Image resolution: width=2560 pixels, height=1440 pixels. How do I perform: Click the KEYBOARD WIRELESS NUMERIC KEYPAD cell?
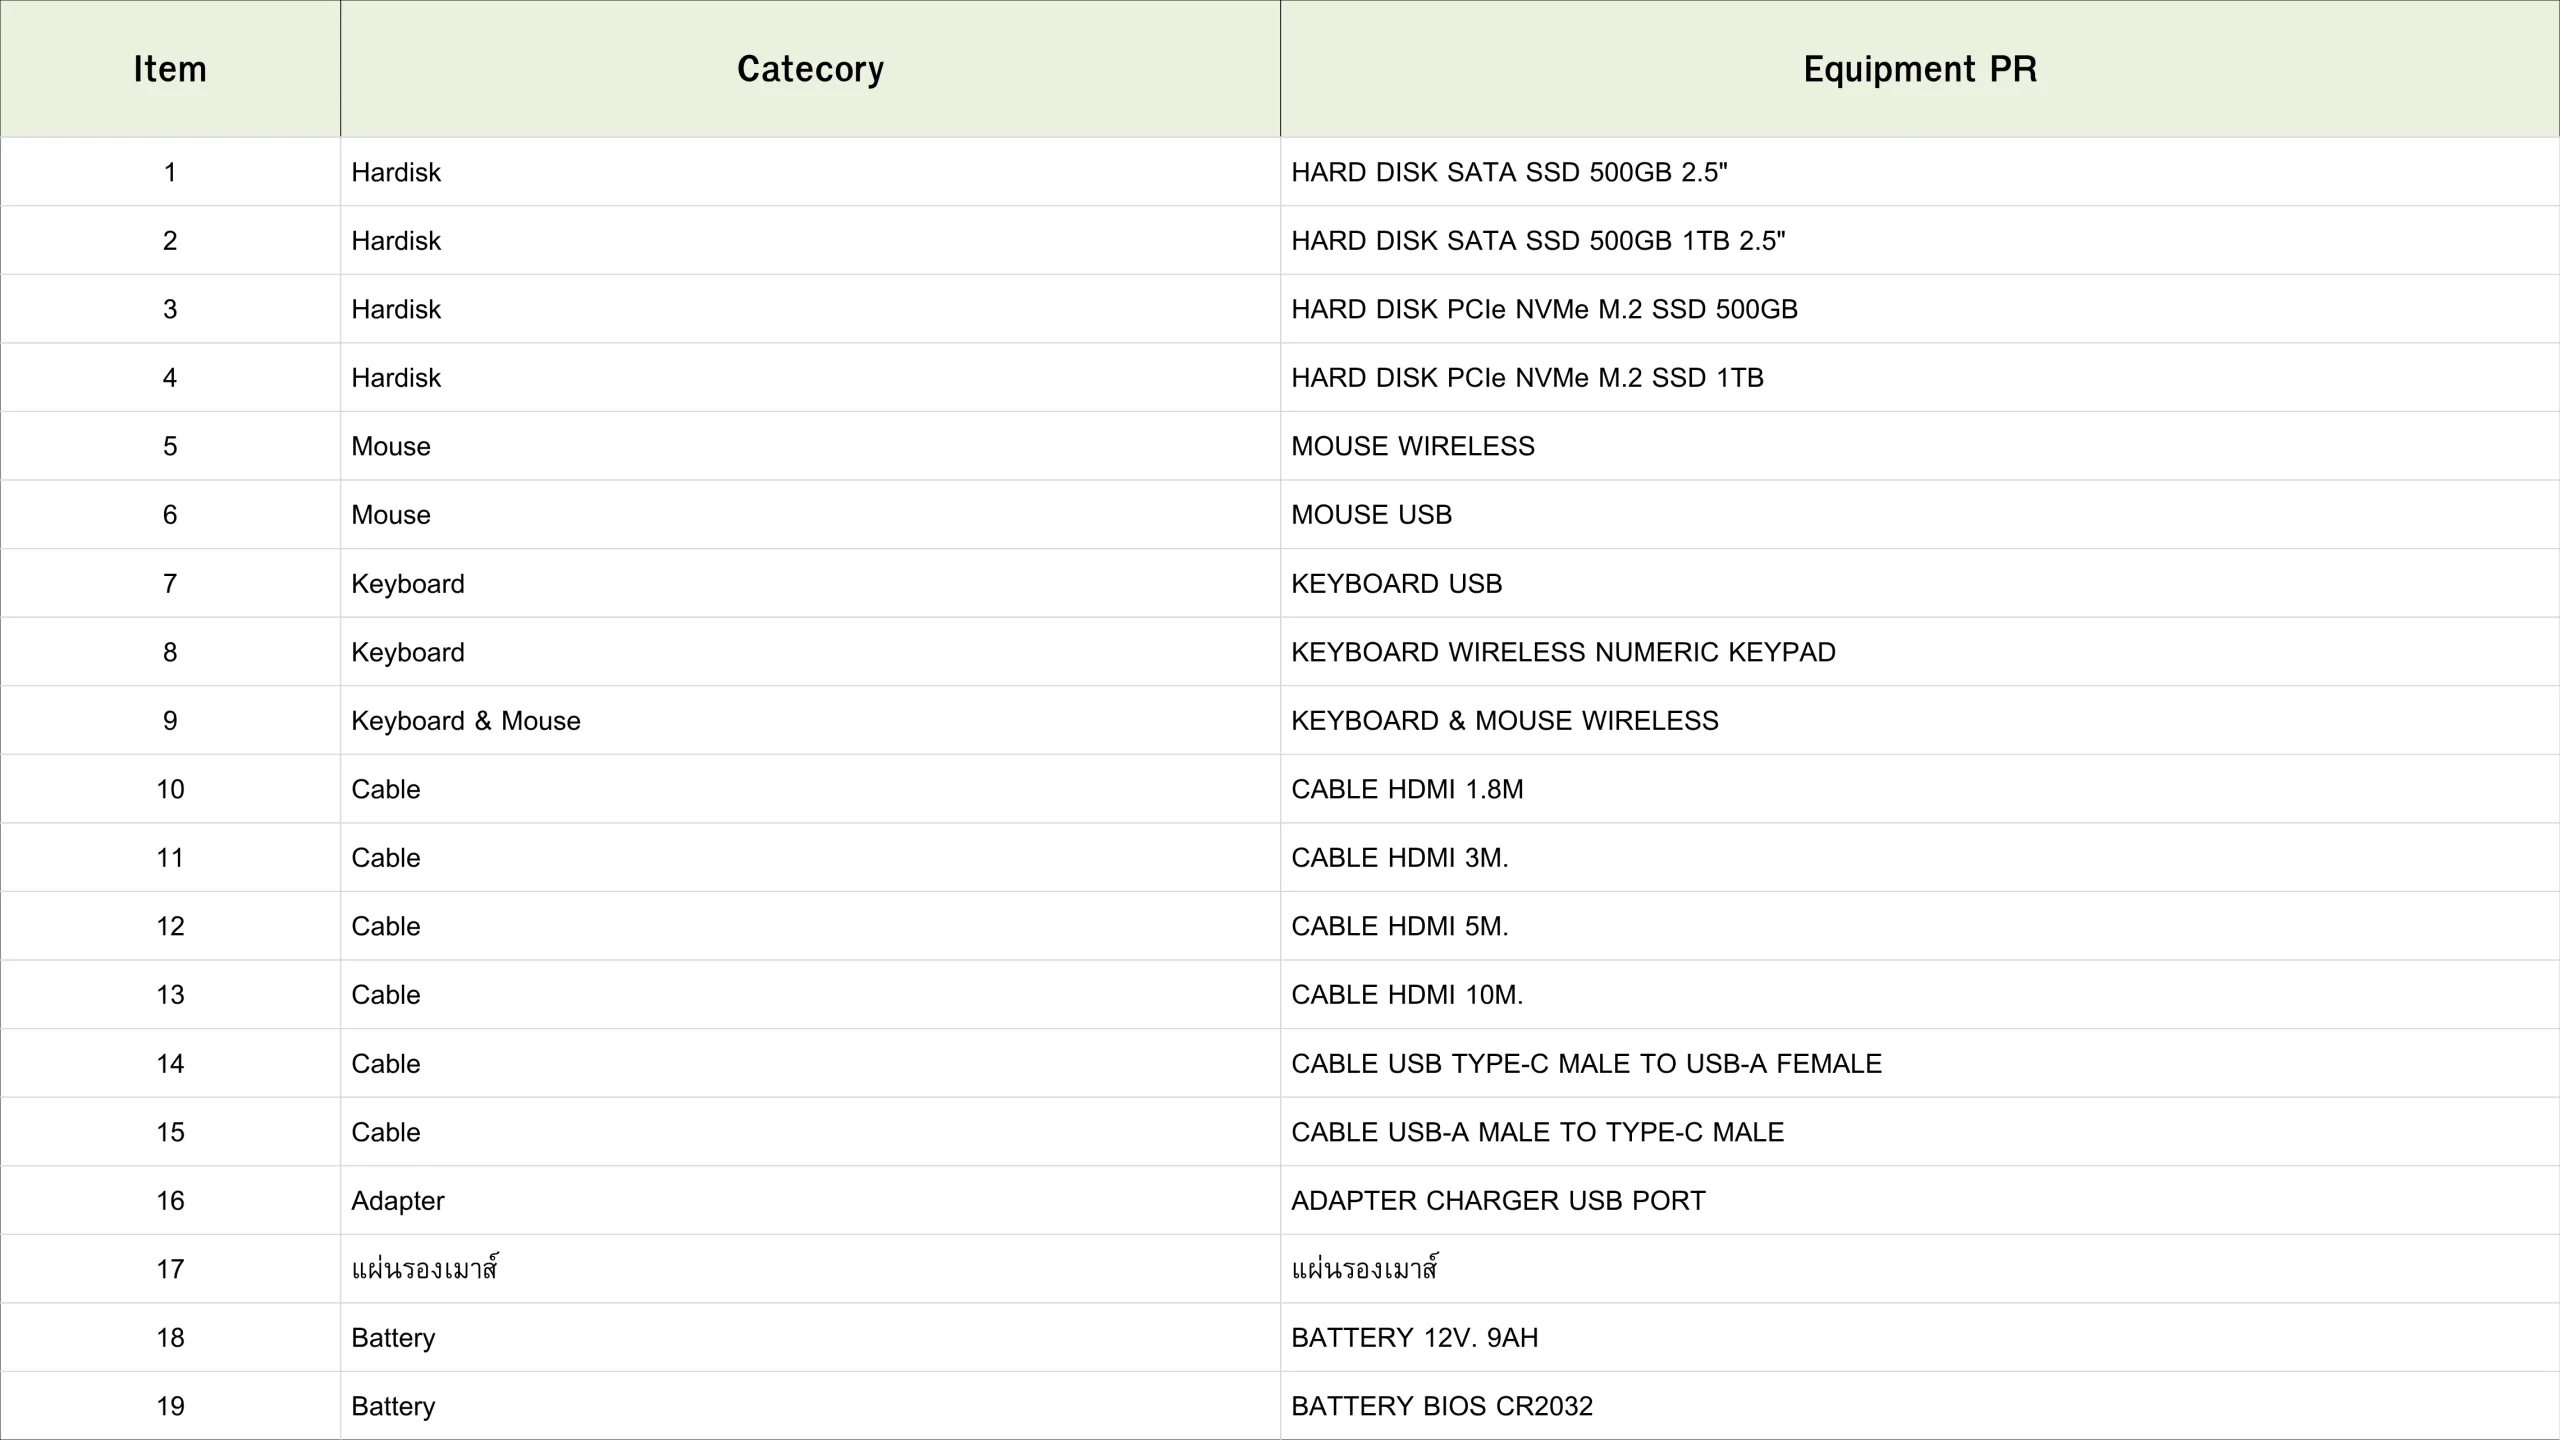tap(1563, 652)
